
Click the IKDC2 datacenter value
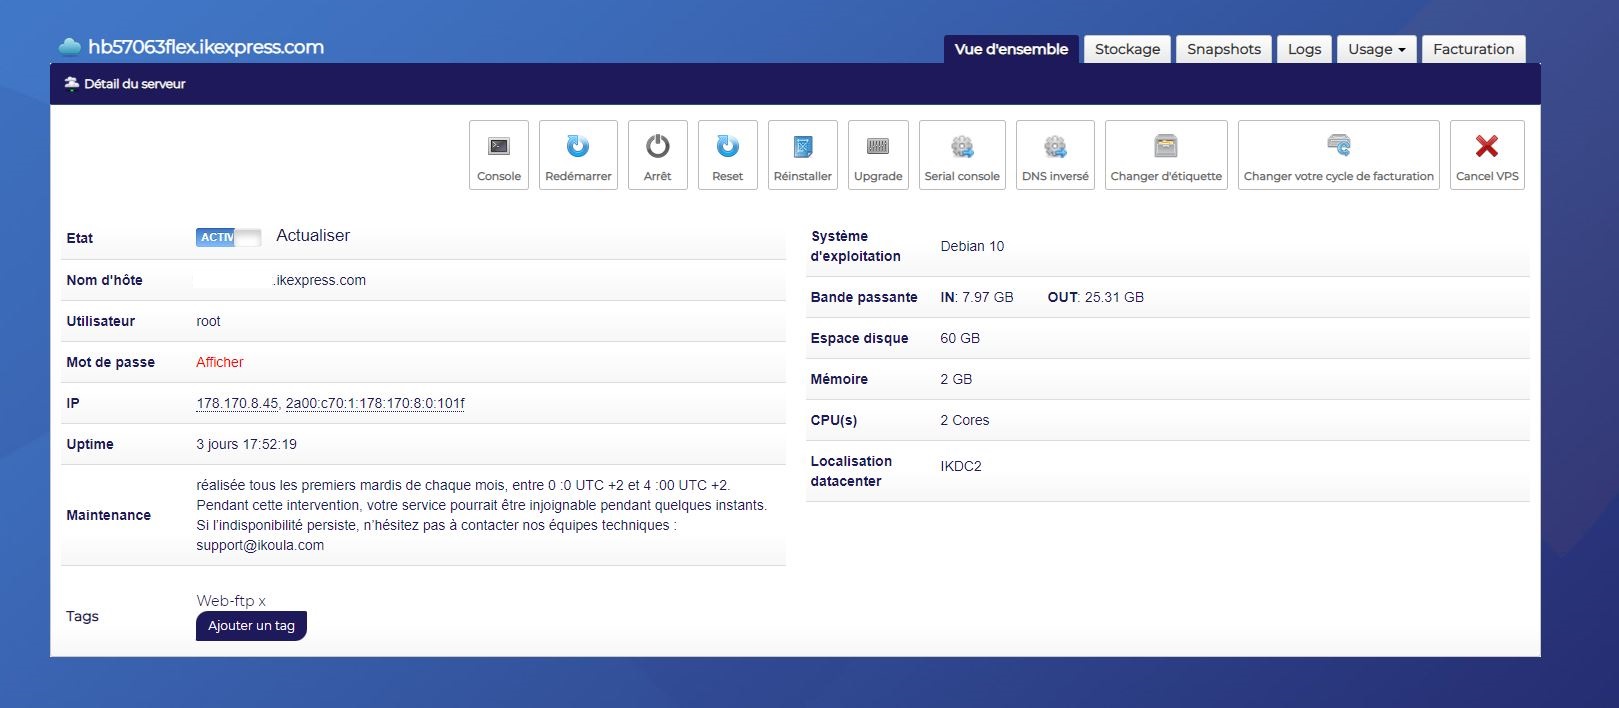(961, 466)
